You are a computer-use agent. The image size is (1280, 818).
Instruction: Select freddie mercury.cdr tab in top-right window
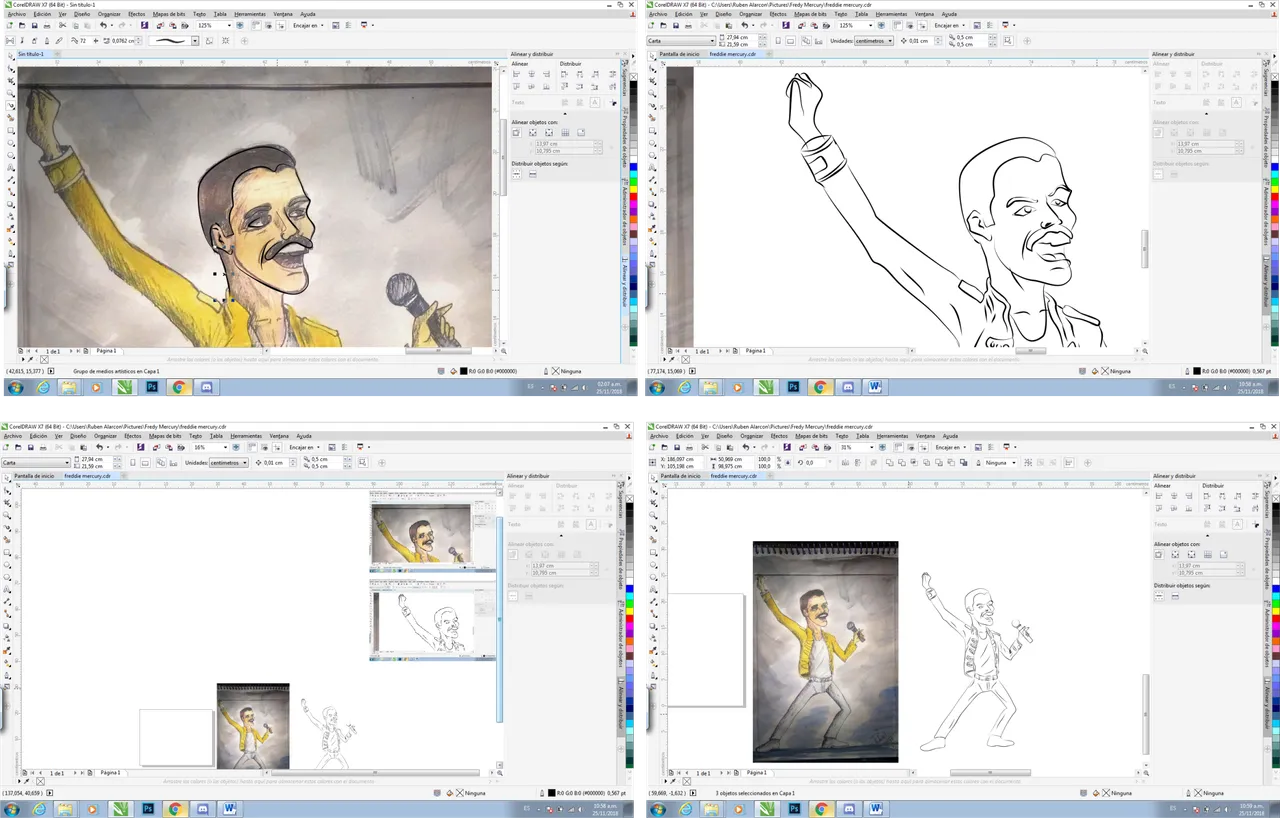coord(733,54)
